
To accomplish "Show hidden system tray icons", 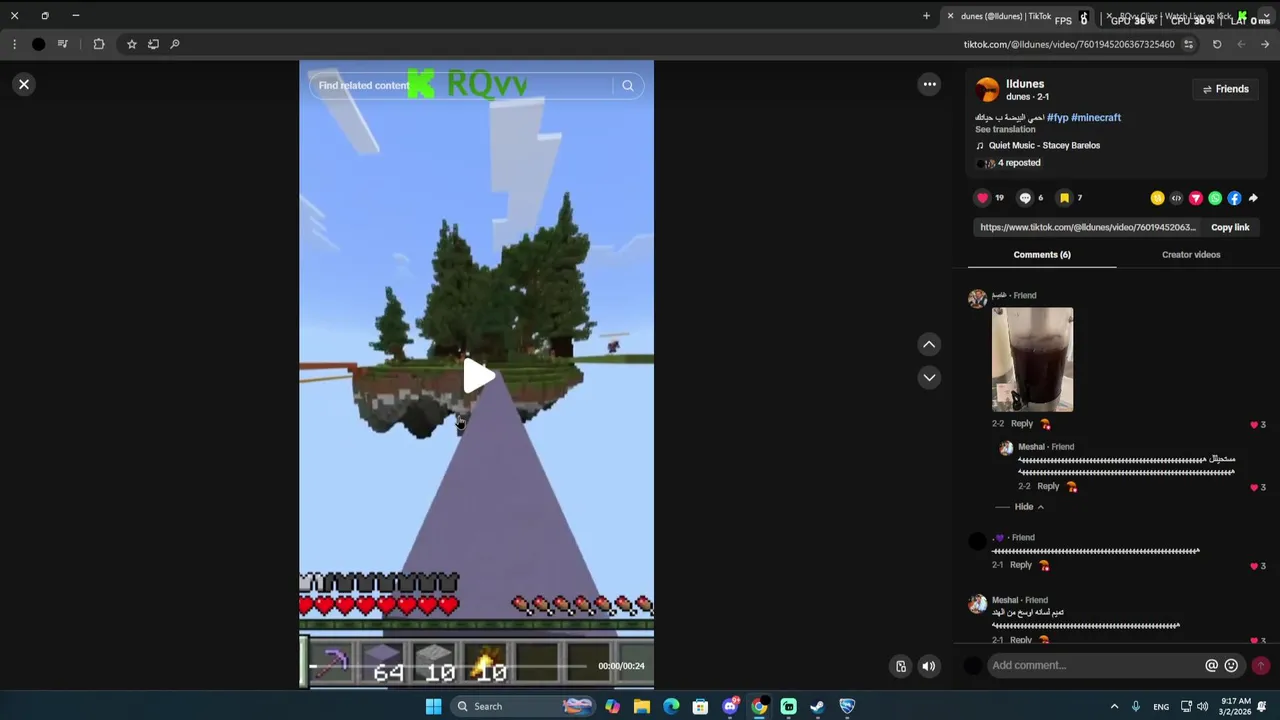I will click(1114, 707).
